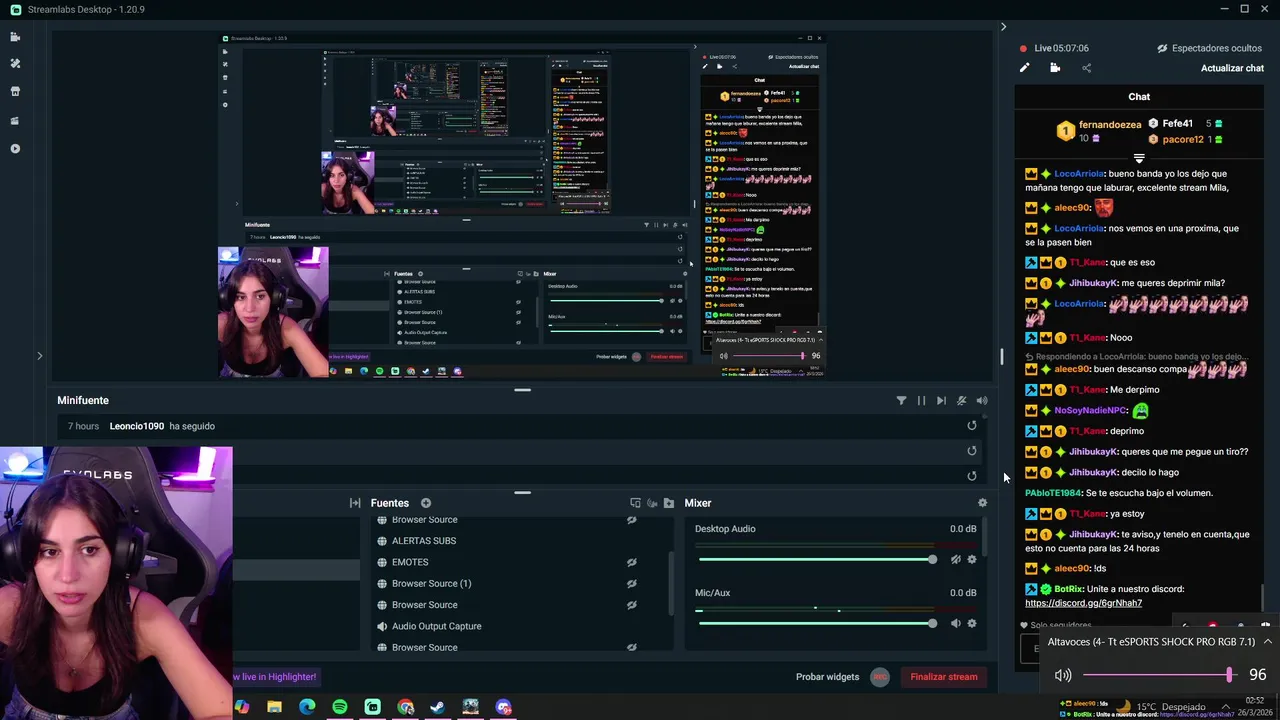Open Spotify from the taskbar
Image resolution: width=1280 pixels, height=720 pixels.
click(x=340, y=707)
